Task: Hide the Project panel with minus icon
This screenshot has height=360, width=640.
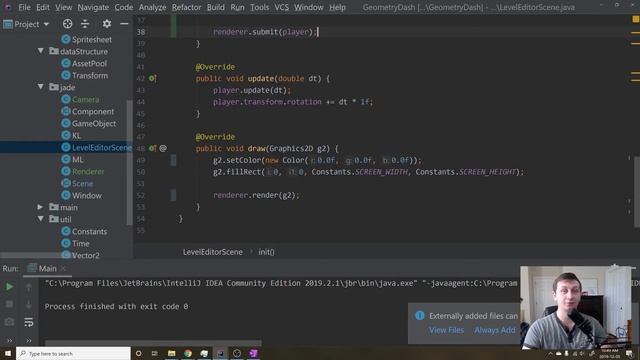Action: [x=124, y=24]
